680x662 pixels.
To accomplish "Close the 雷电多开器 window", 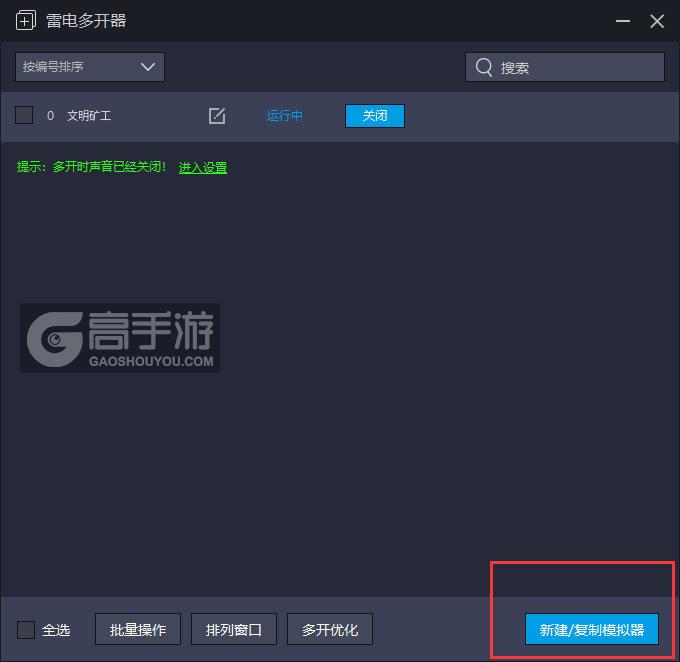I will tap(657, 21).
